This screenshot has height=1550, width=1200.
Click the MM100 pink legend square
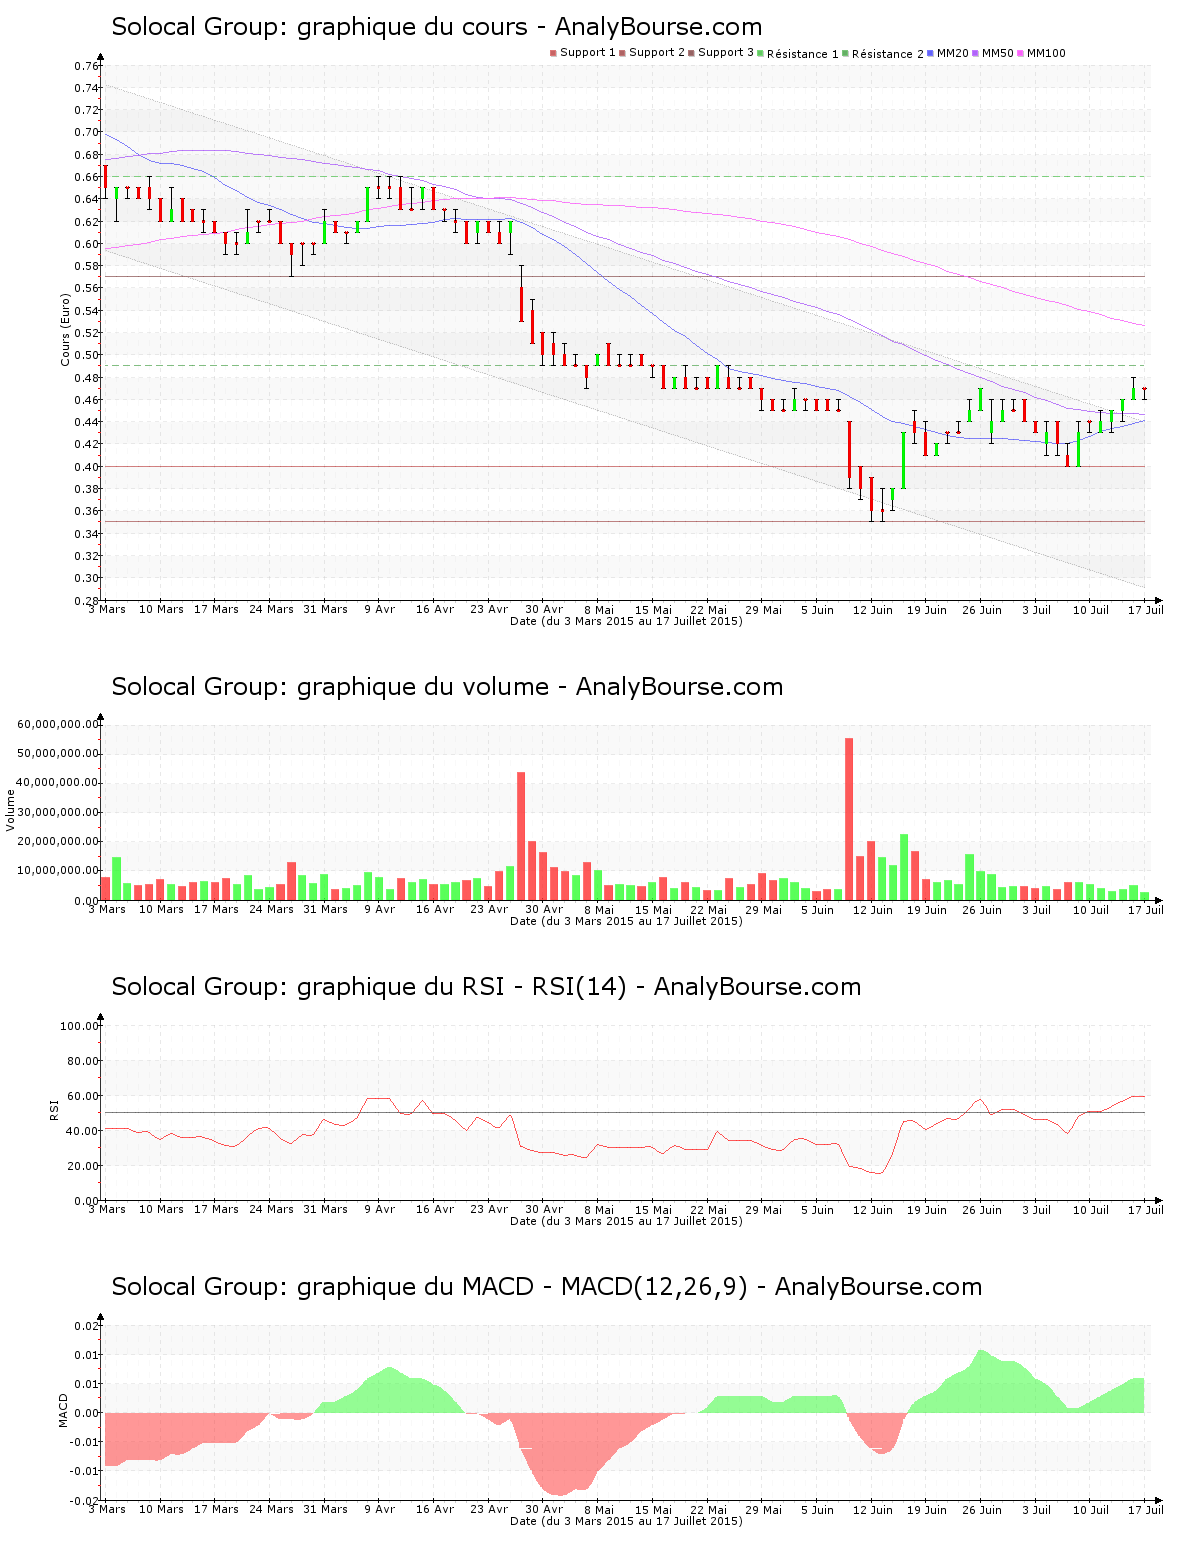pyautogui.click(x=1021, y=53)
